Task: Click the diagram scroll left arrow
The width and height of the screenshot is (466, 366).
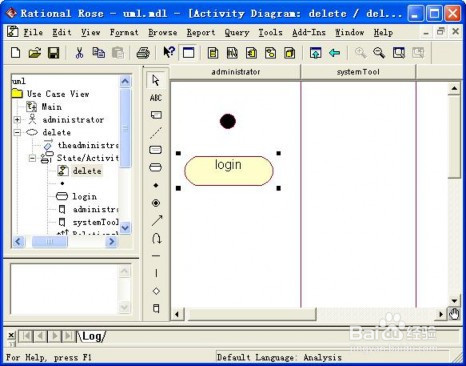Action: pyautogui.click(x=177, y=314)
